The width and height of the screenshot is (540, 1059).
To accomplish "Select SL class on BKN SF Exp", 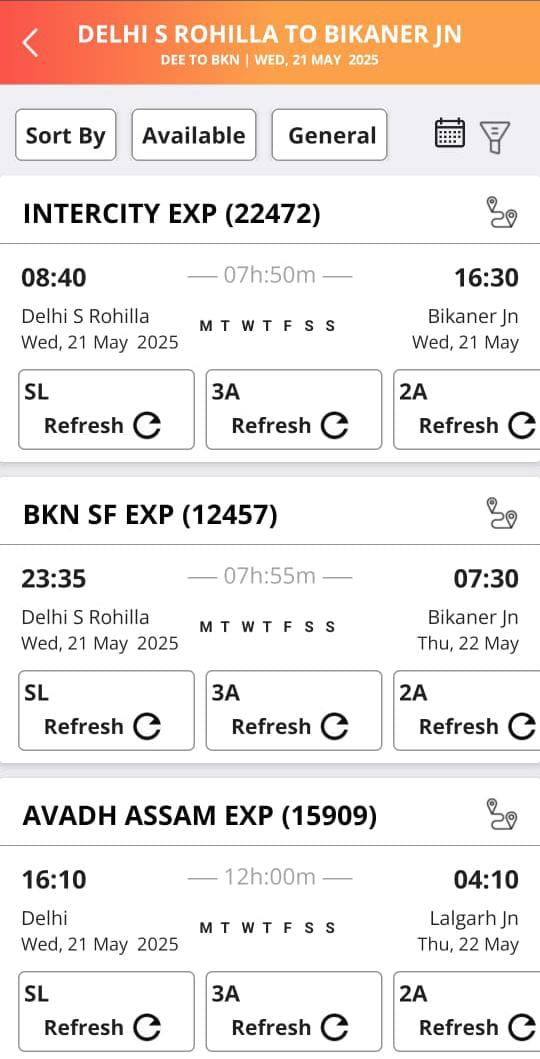I will tap(106, 711).
